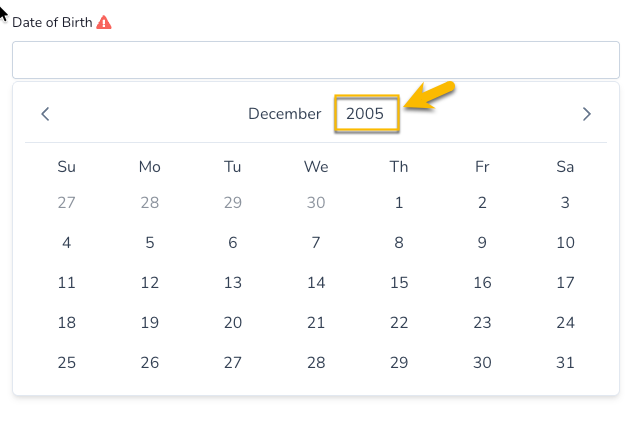Pick the greyed-out November 27 date
Screen dimensions: 634x424
click(x=67, y=203)
